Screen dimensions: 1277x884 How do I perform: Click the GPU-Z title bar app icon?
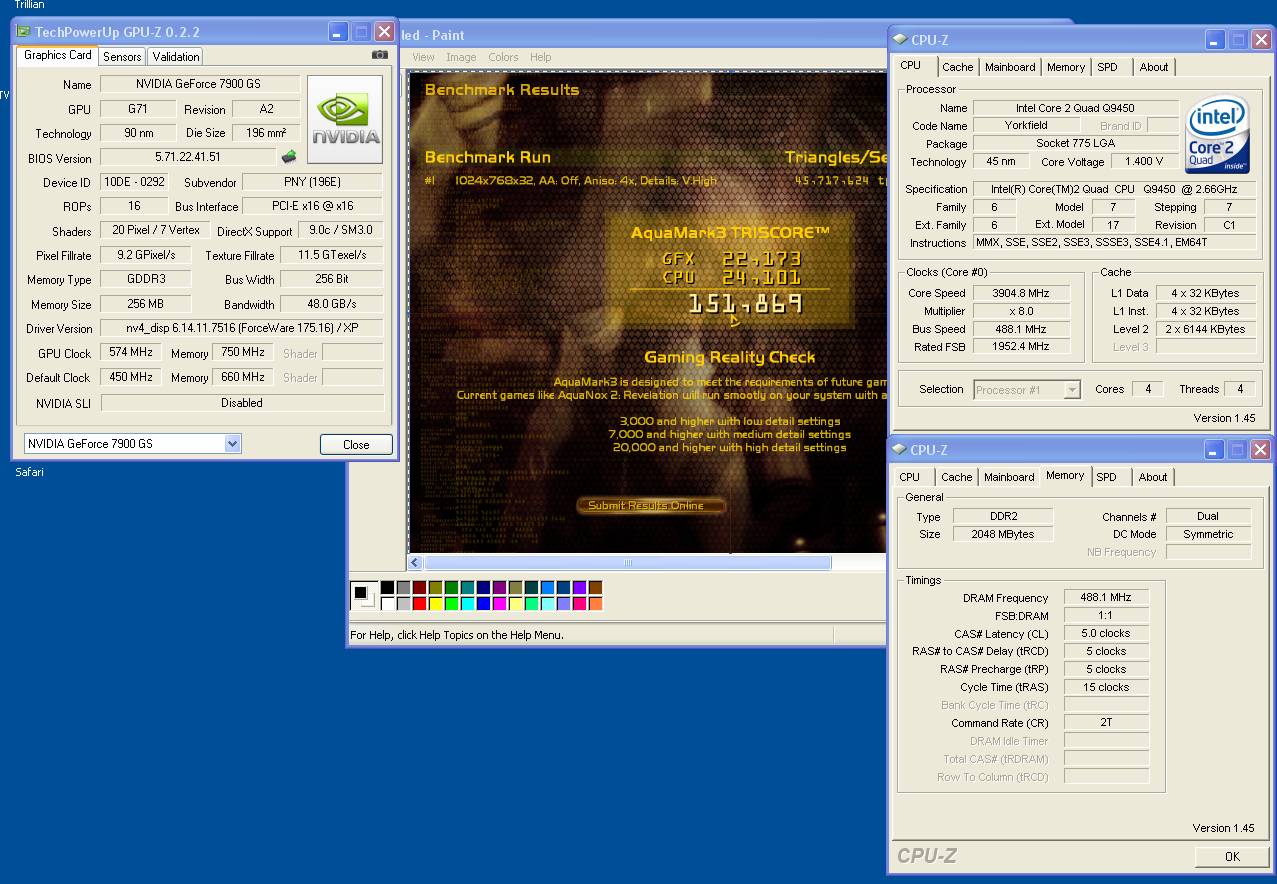coord(23,32)
